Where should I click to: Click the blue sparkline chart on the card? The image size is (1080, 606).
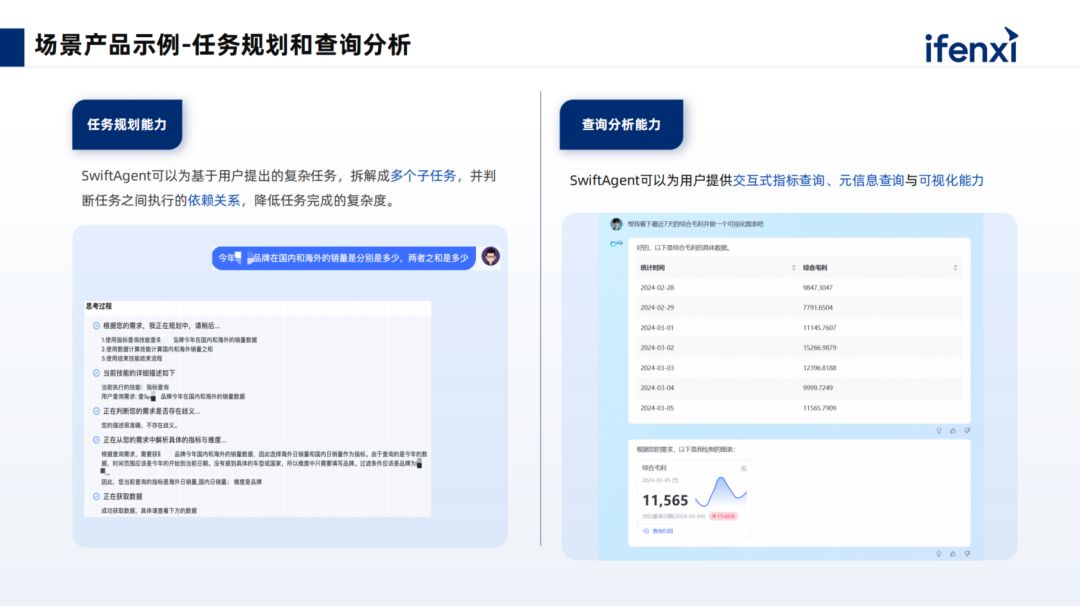[721, 492]
